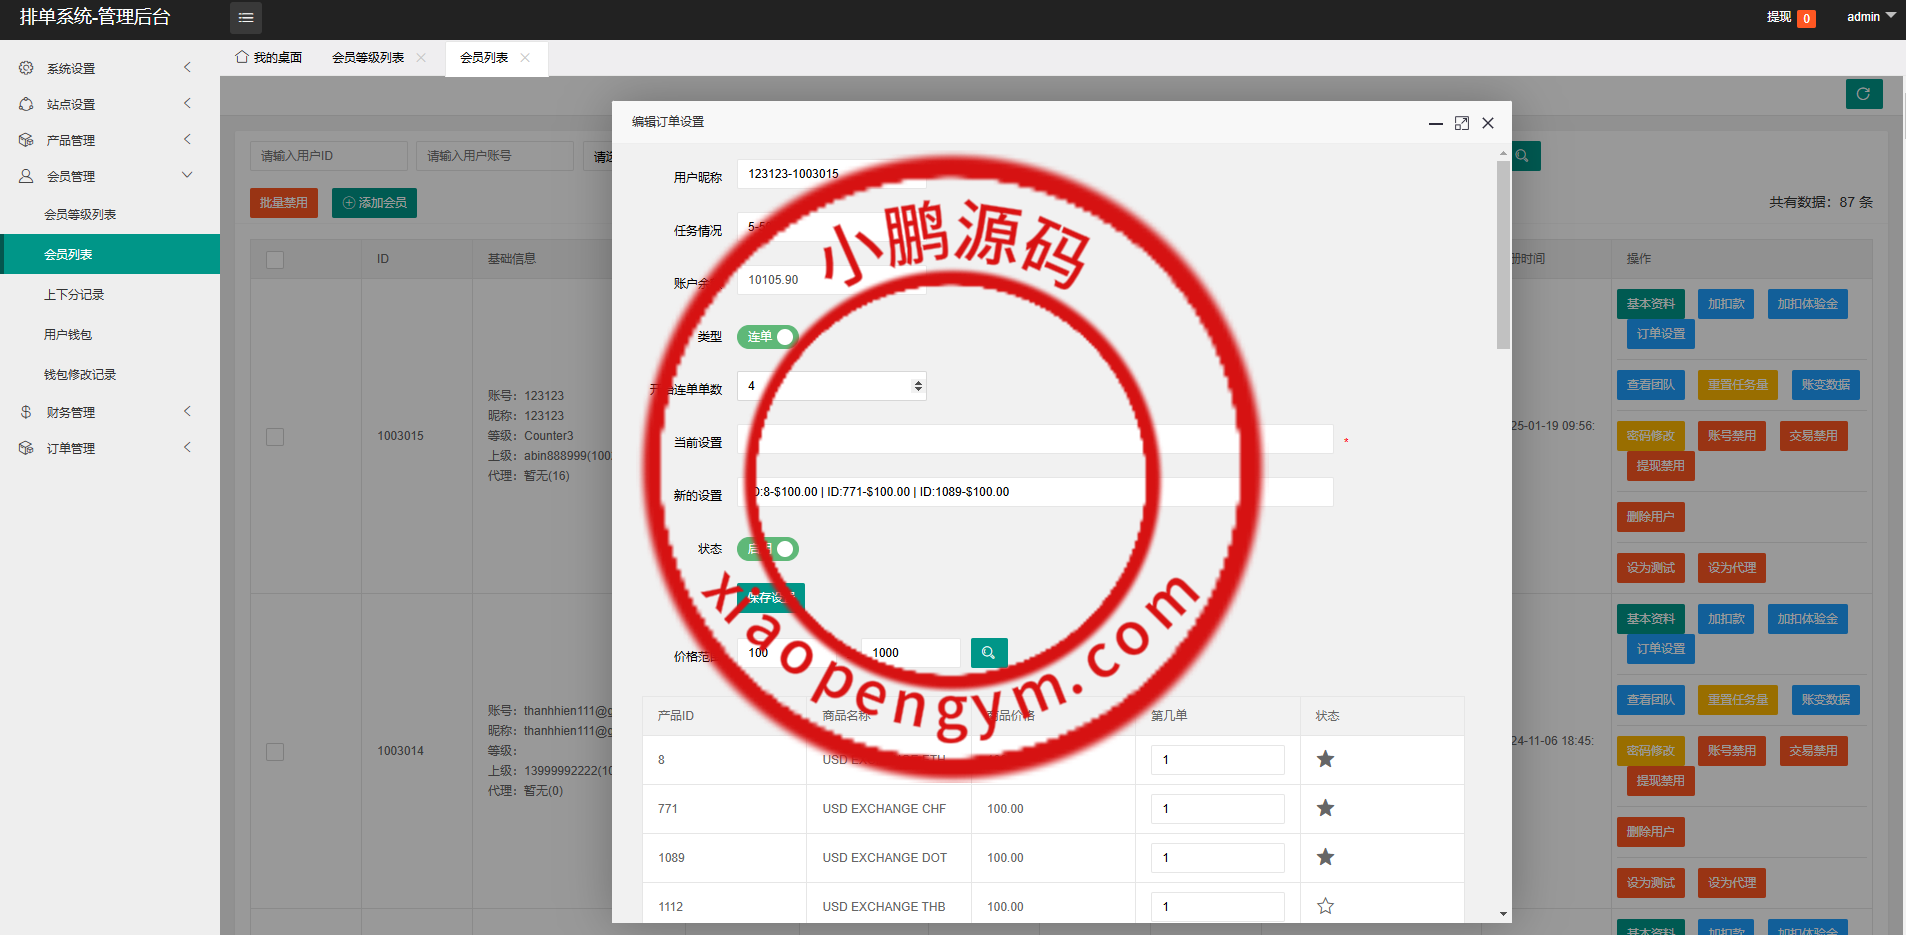The image size is (1906, 935).
Task: Click 基本资料 for member 1003015
Action: pyautogui.click(x=1651, y=304)
